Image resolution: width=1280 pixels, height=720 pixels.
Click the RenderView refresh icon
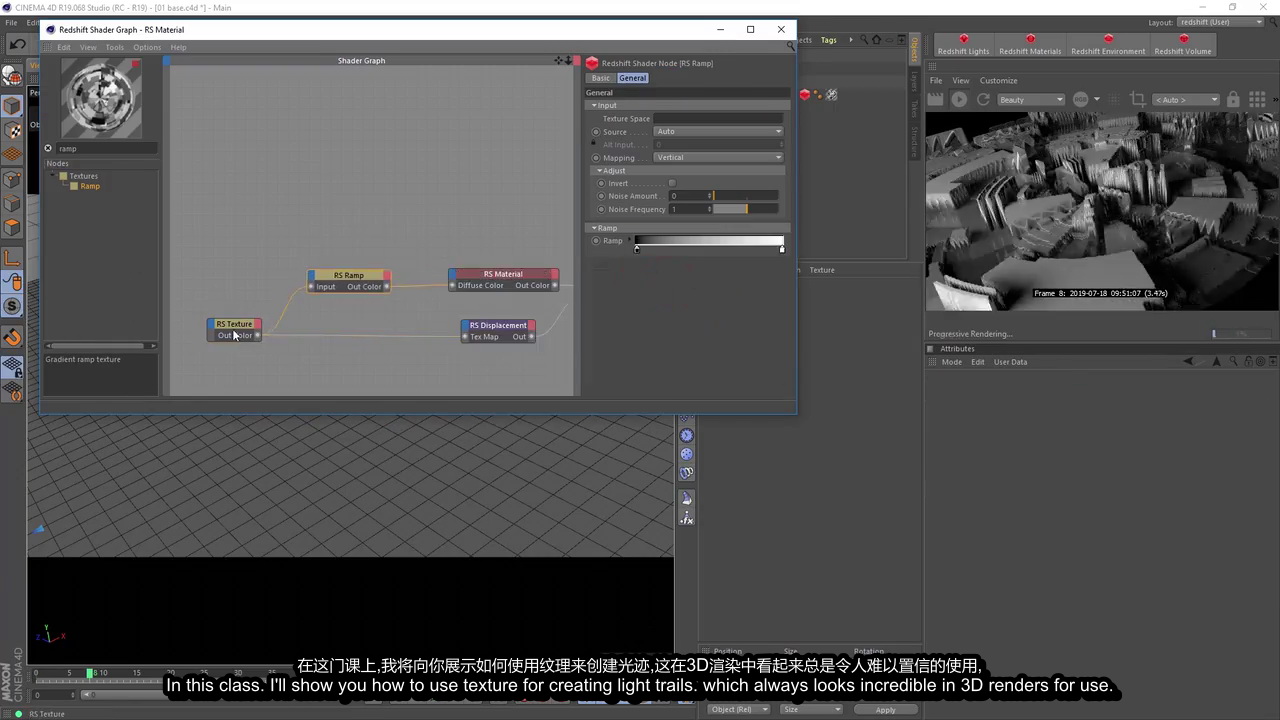[x=983, y=99]
